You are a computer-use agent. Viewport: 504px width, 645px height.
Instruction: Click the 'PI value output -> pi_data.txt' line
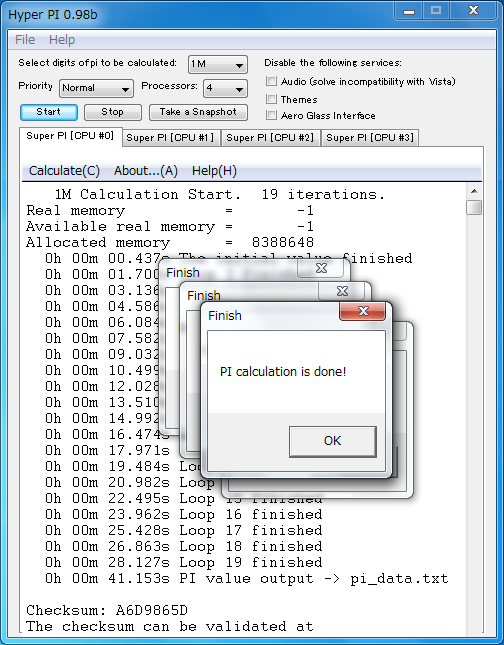[x=247, y=579]
